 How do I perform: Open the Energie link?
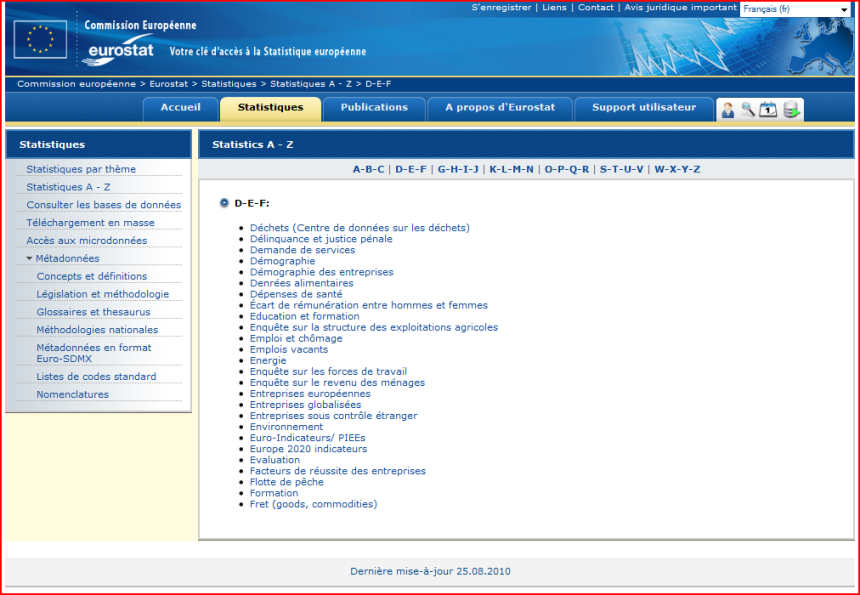pyautogui.click(x=268, y=360)
